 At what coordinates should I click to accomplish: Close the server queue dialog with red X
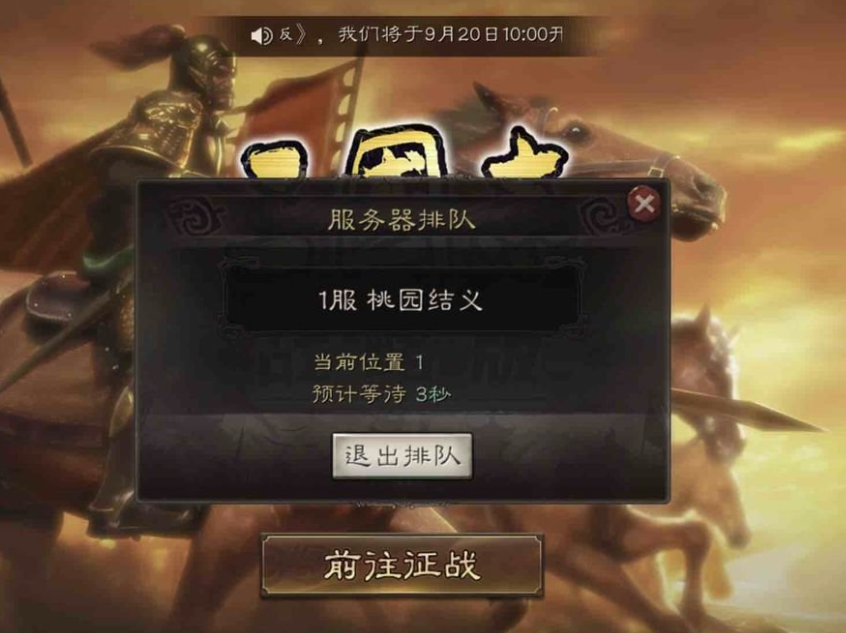coord(644,203)
